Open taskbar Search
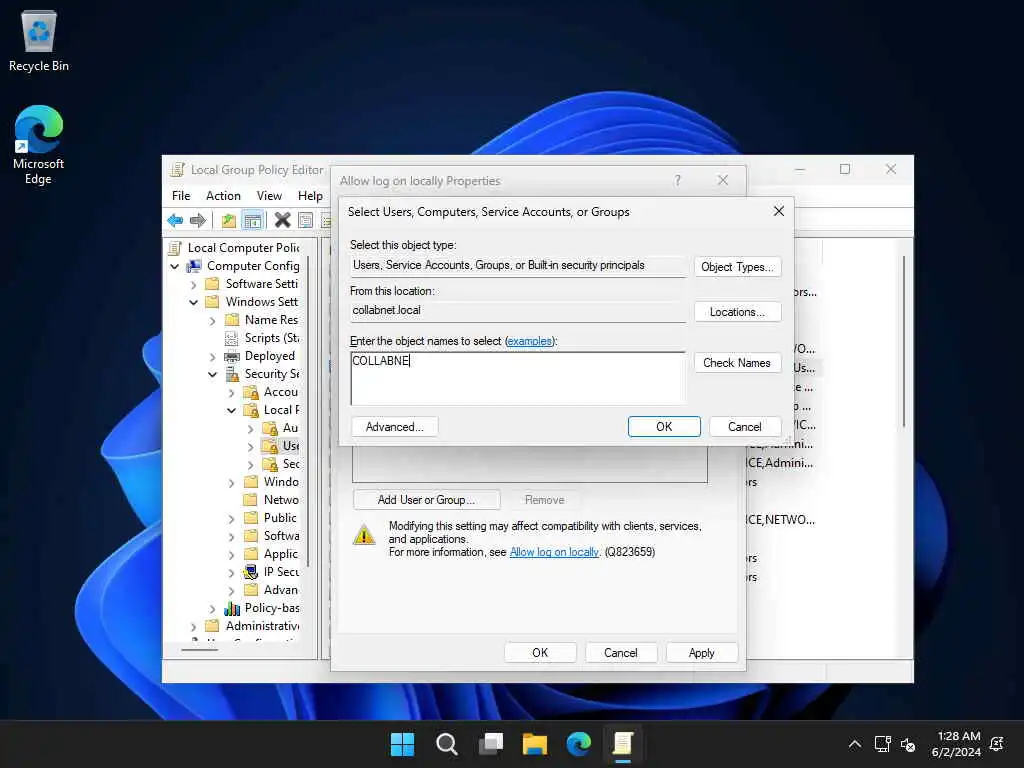This screenshot has width=1024, height=768. 447,744
